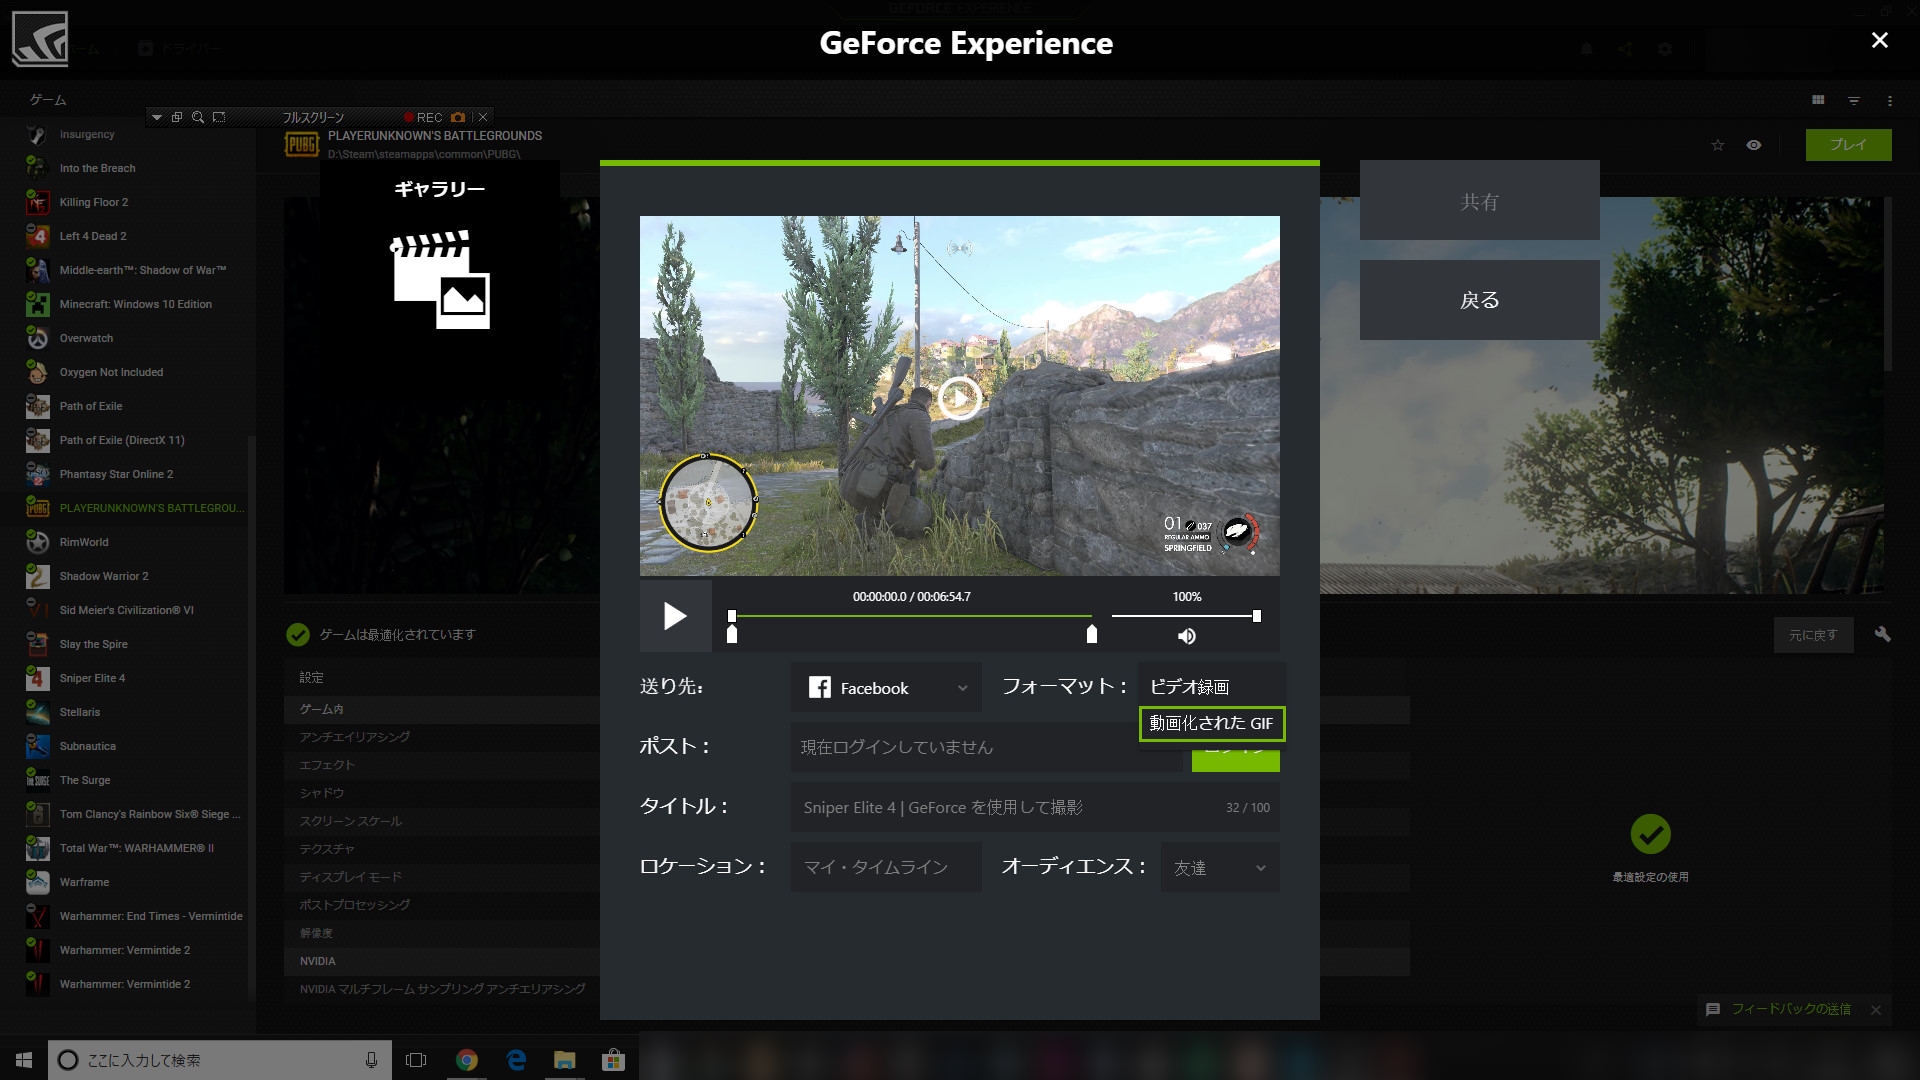Click circular play overlay on video preview

click(959, 398)
